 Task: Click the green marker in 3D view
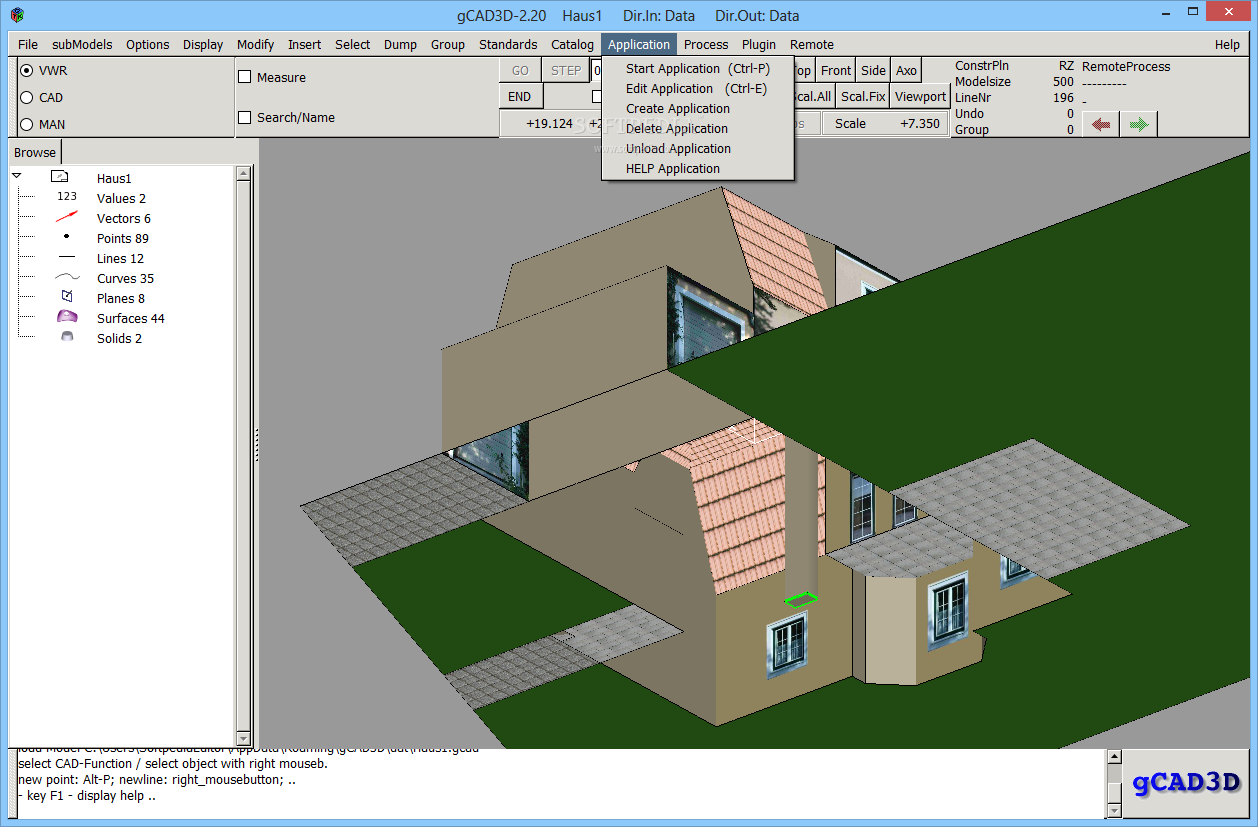pyautogui.click(x=800, y=599)
